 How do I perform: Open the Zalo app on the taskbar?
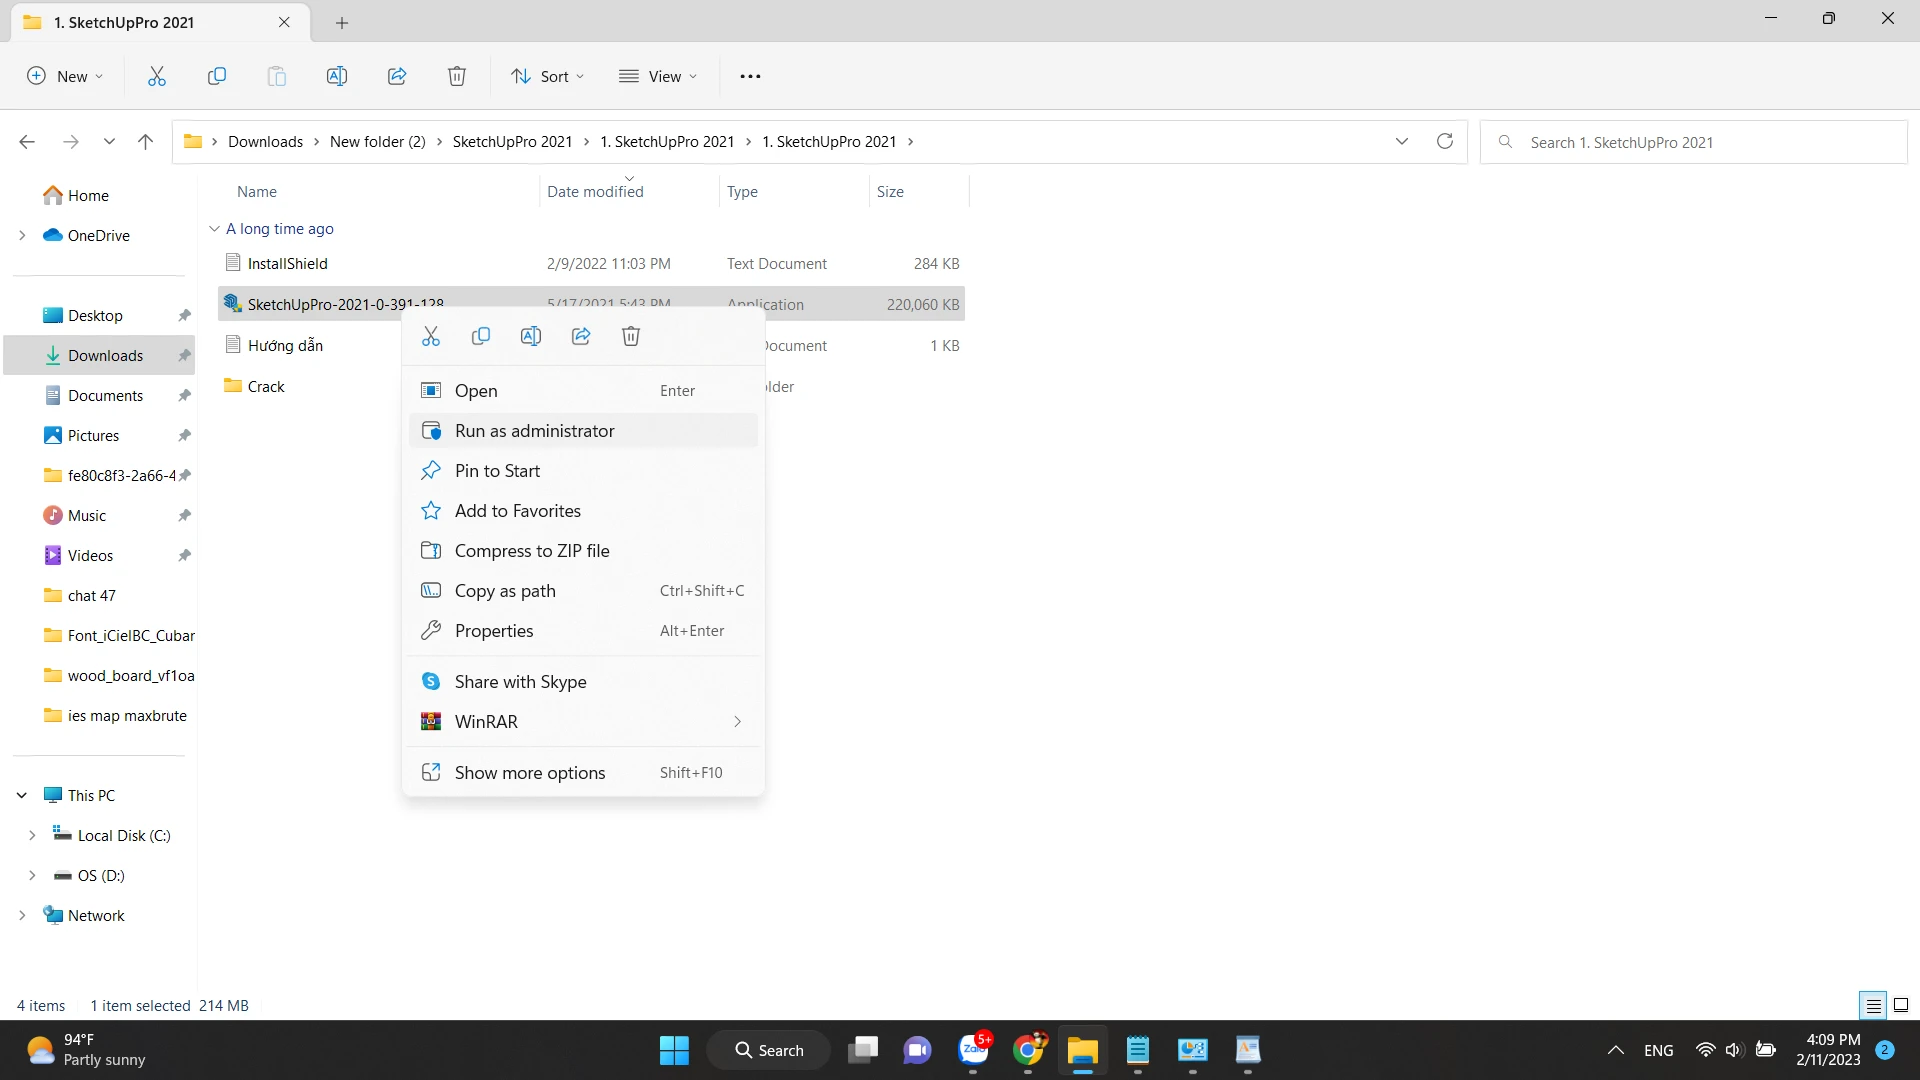click(973, 1050)
